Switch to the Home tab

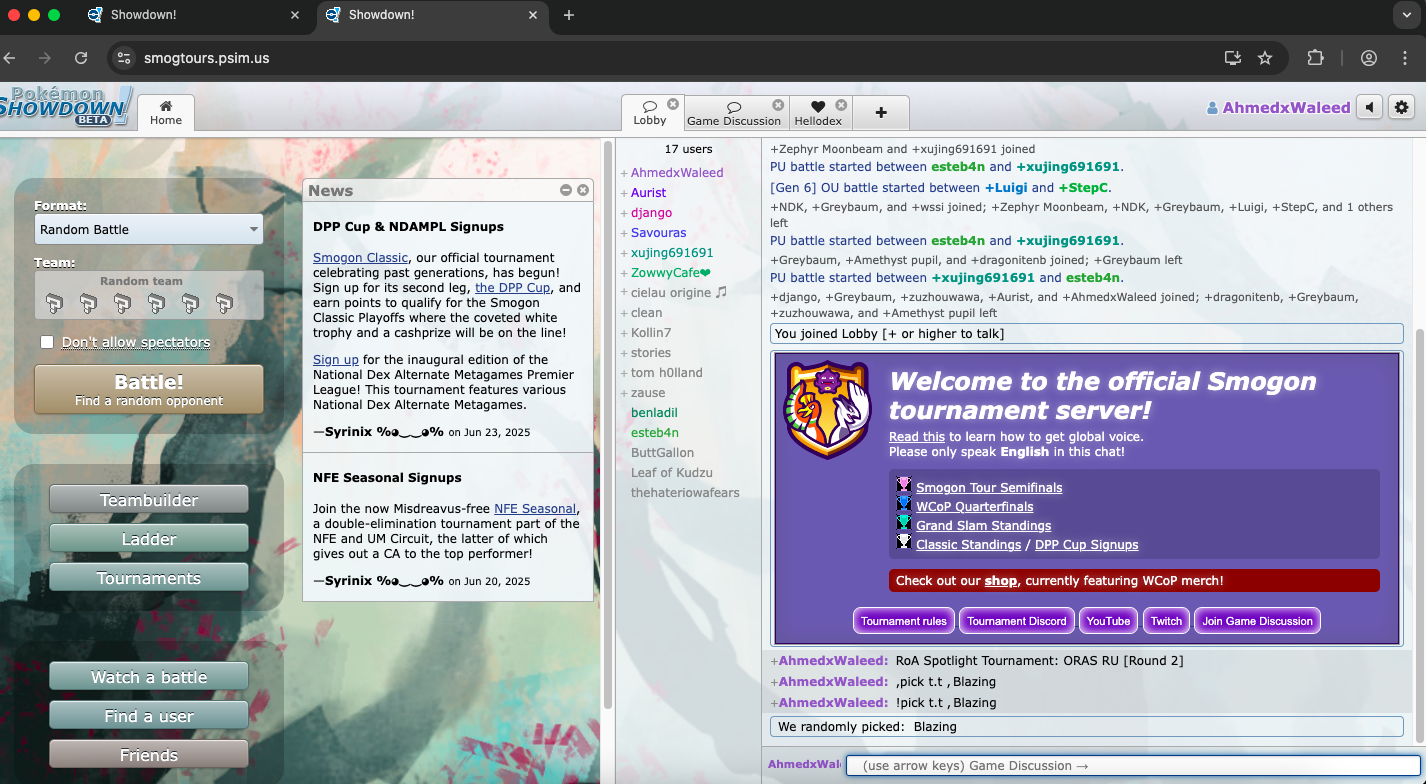166,113
